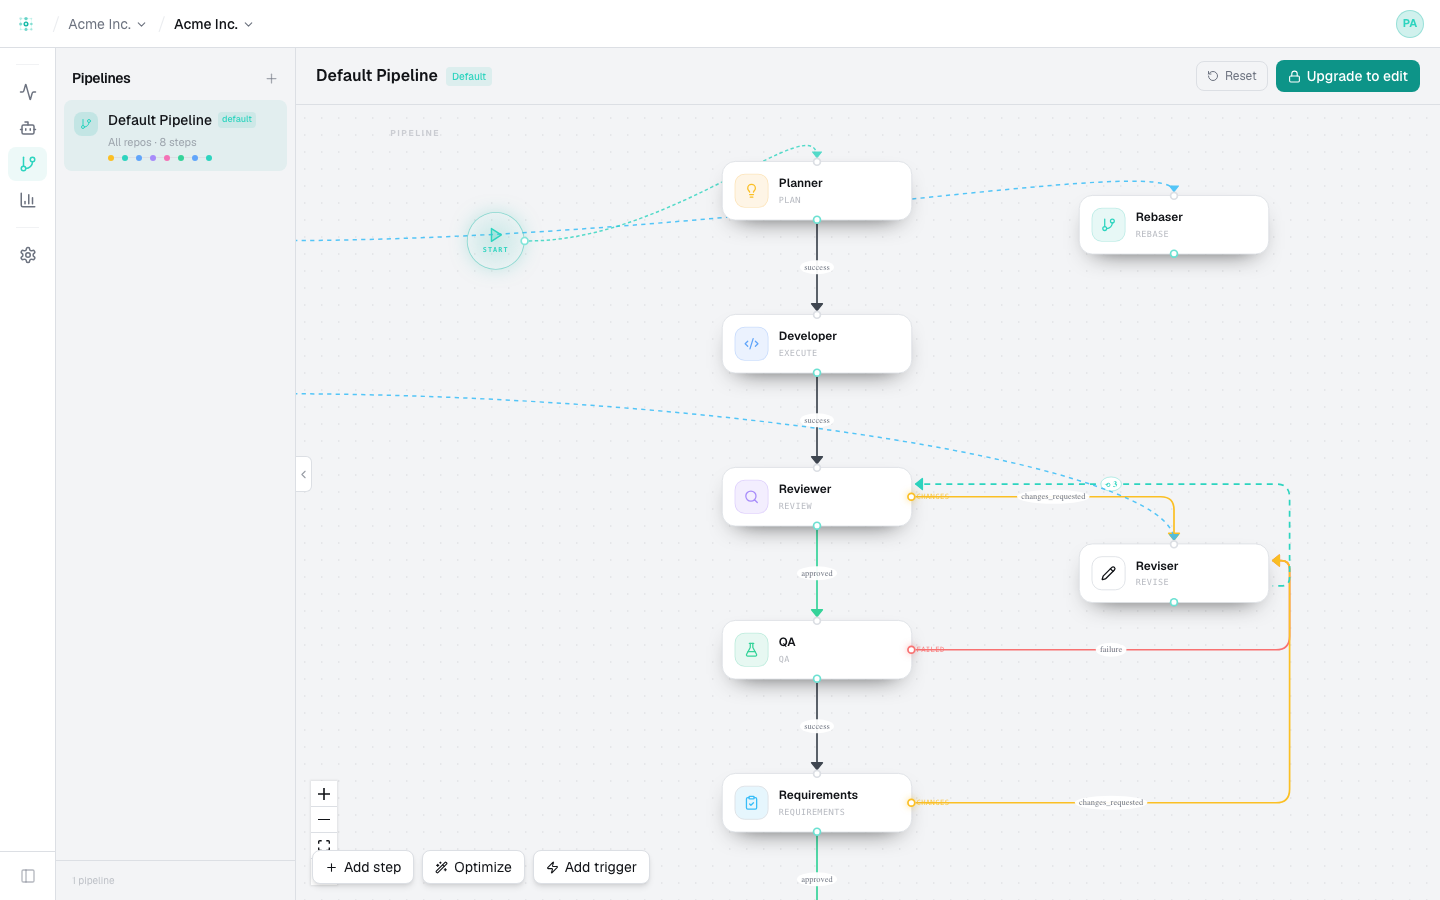Viewport: 1440px width, 900px height.
Task: Click the Rebaser branch icon
Action: pyautogui.click(x=1108, y=225)
